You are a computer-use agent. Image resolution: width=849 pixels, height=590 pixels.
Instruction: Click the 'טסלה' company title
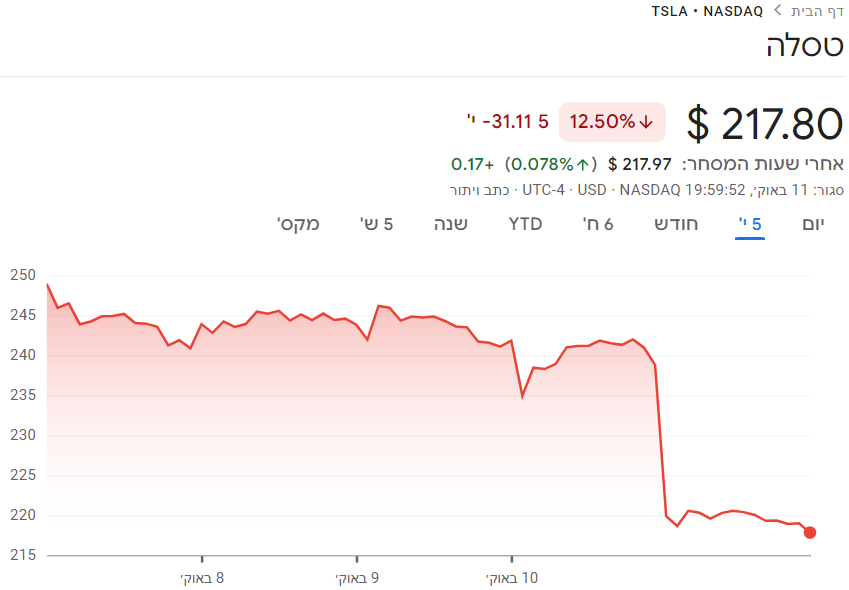(x=804, y=46)
